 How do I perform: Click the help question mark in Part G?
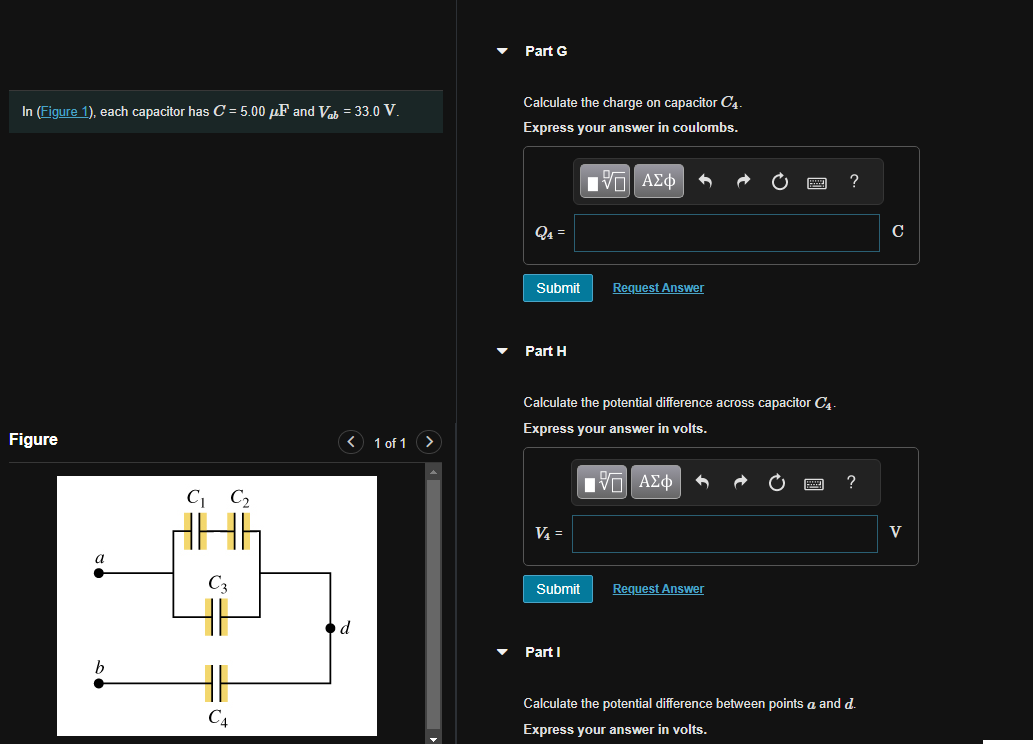853,181
